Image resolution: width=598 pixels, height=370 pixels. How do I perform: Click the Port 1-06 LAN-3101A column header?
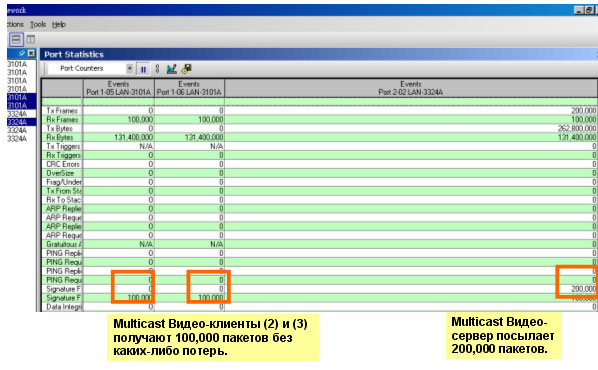[189, 88]
